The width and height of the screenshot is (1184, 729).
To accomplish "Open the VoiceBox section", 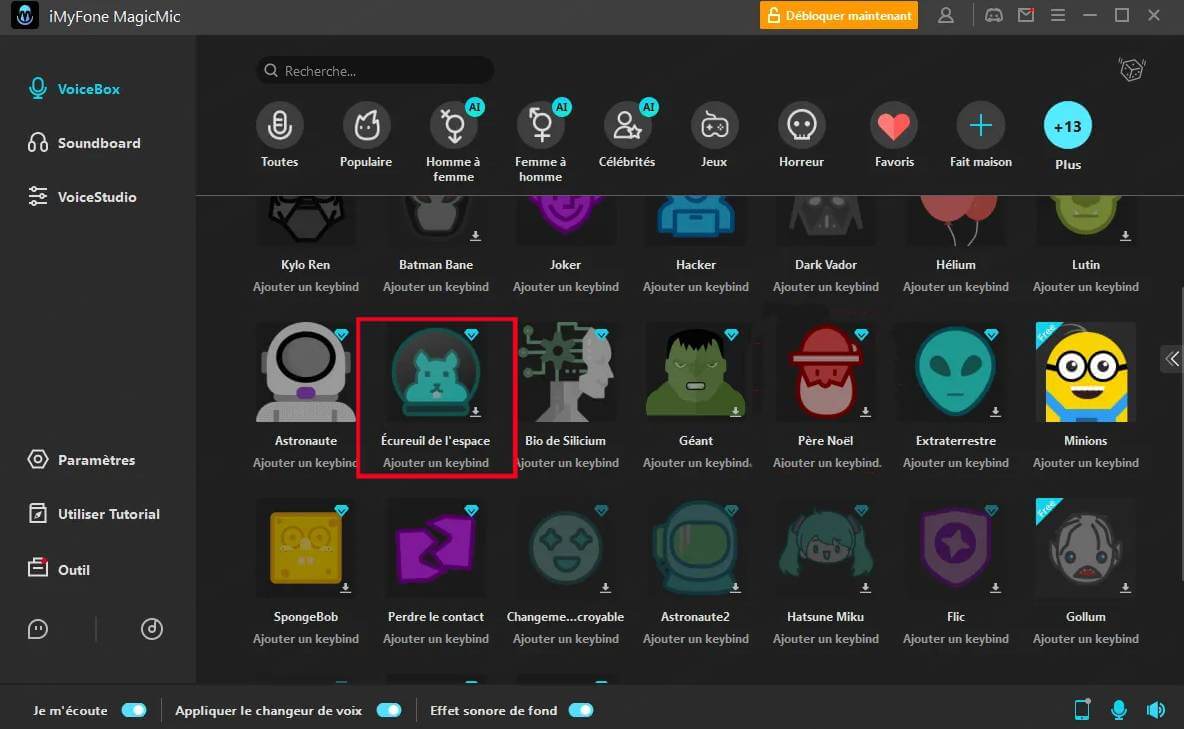I will [x=74, y=89].
